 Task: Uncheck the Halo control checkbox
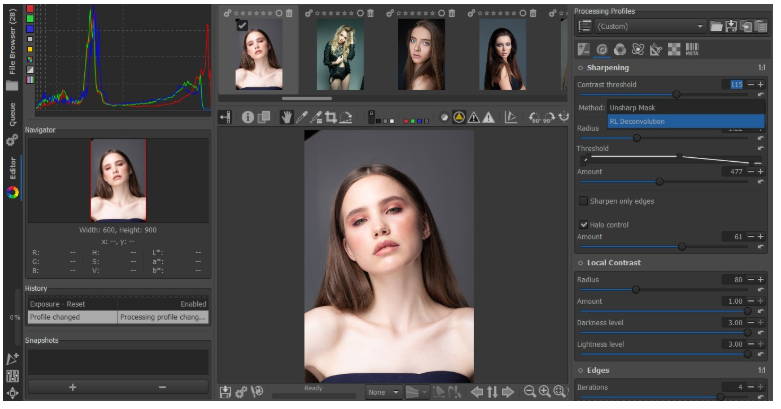pos(584,224)
